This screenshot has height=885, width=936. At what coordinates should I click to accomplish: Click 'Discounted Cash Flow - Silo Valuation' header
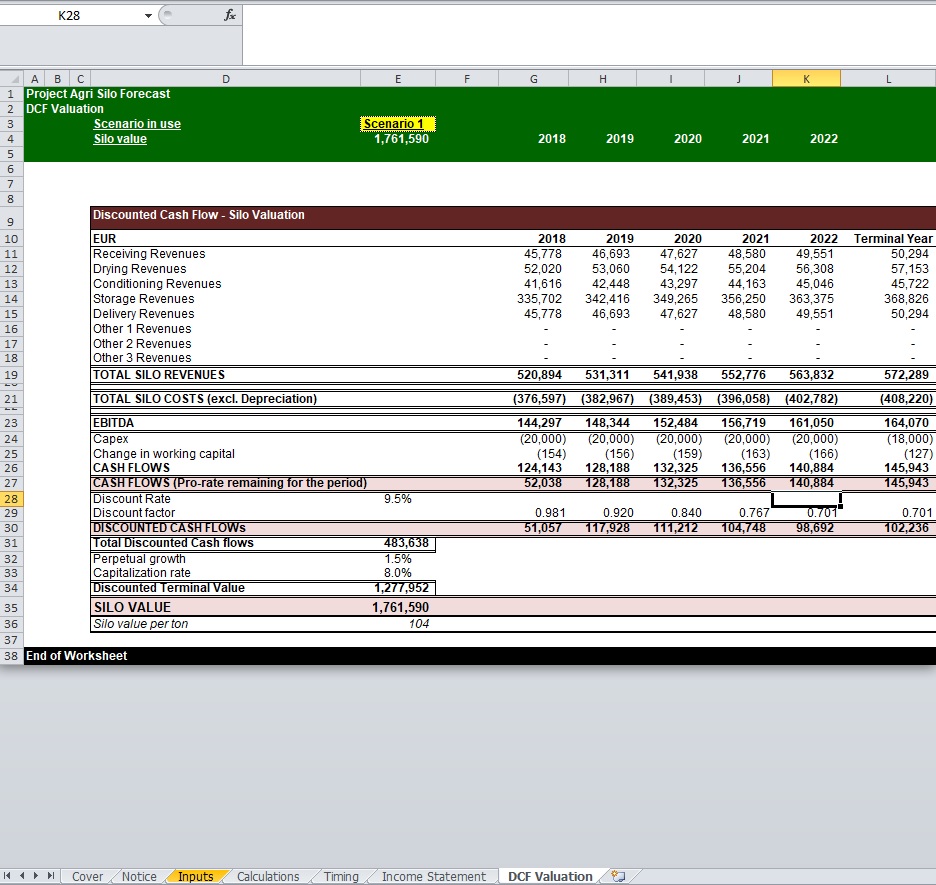tap(199, 215)
